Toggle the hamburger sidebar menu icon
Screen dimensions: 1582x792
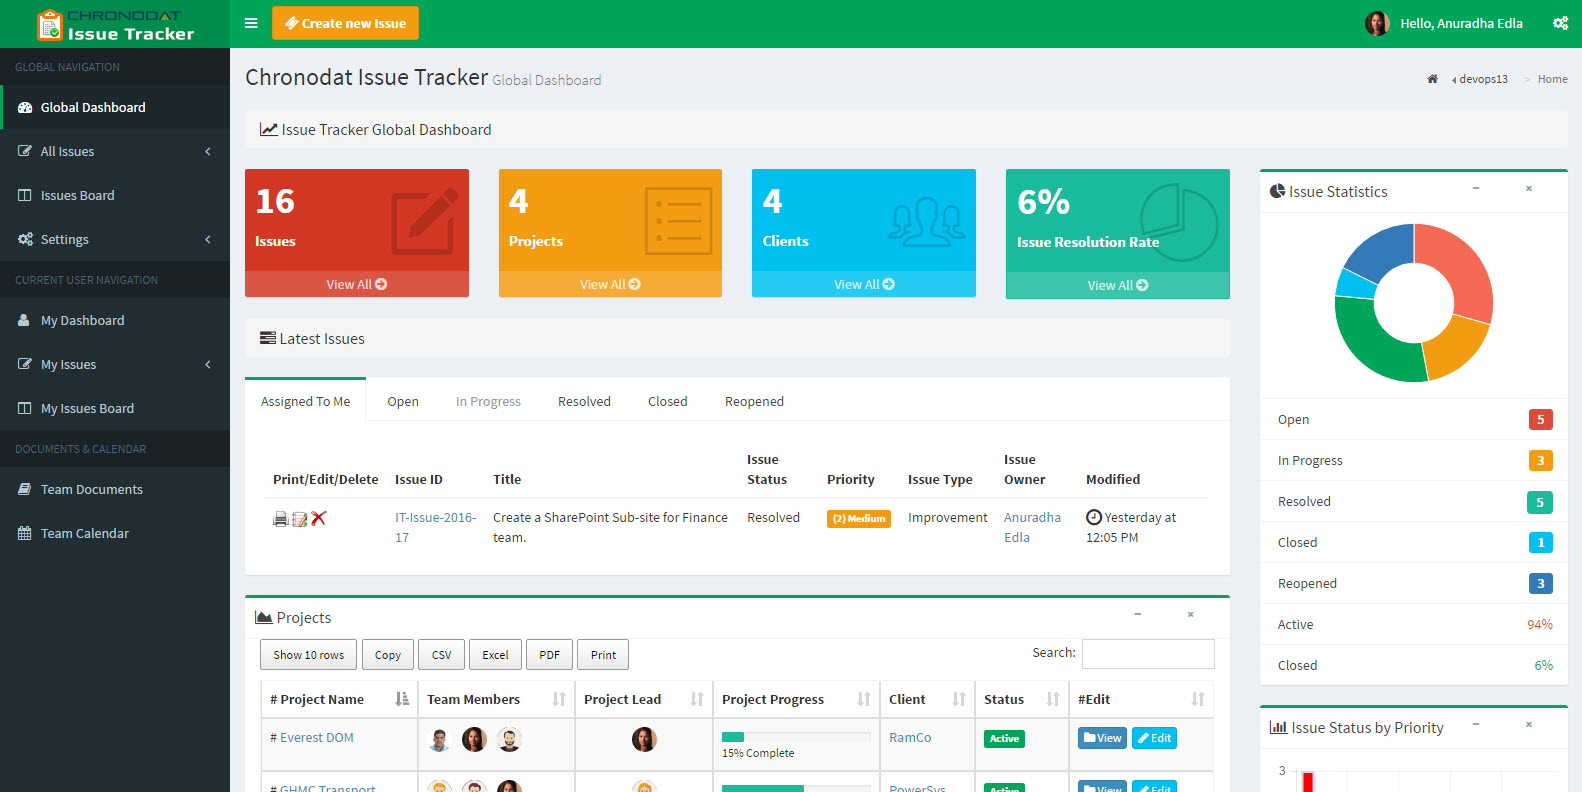251,23
